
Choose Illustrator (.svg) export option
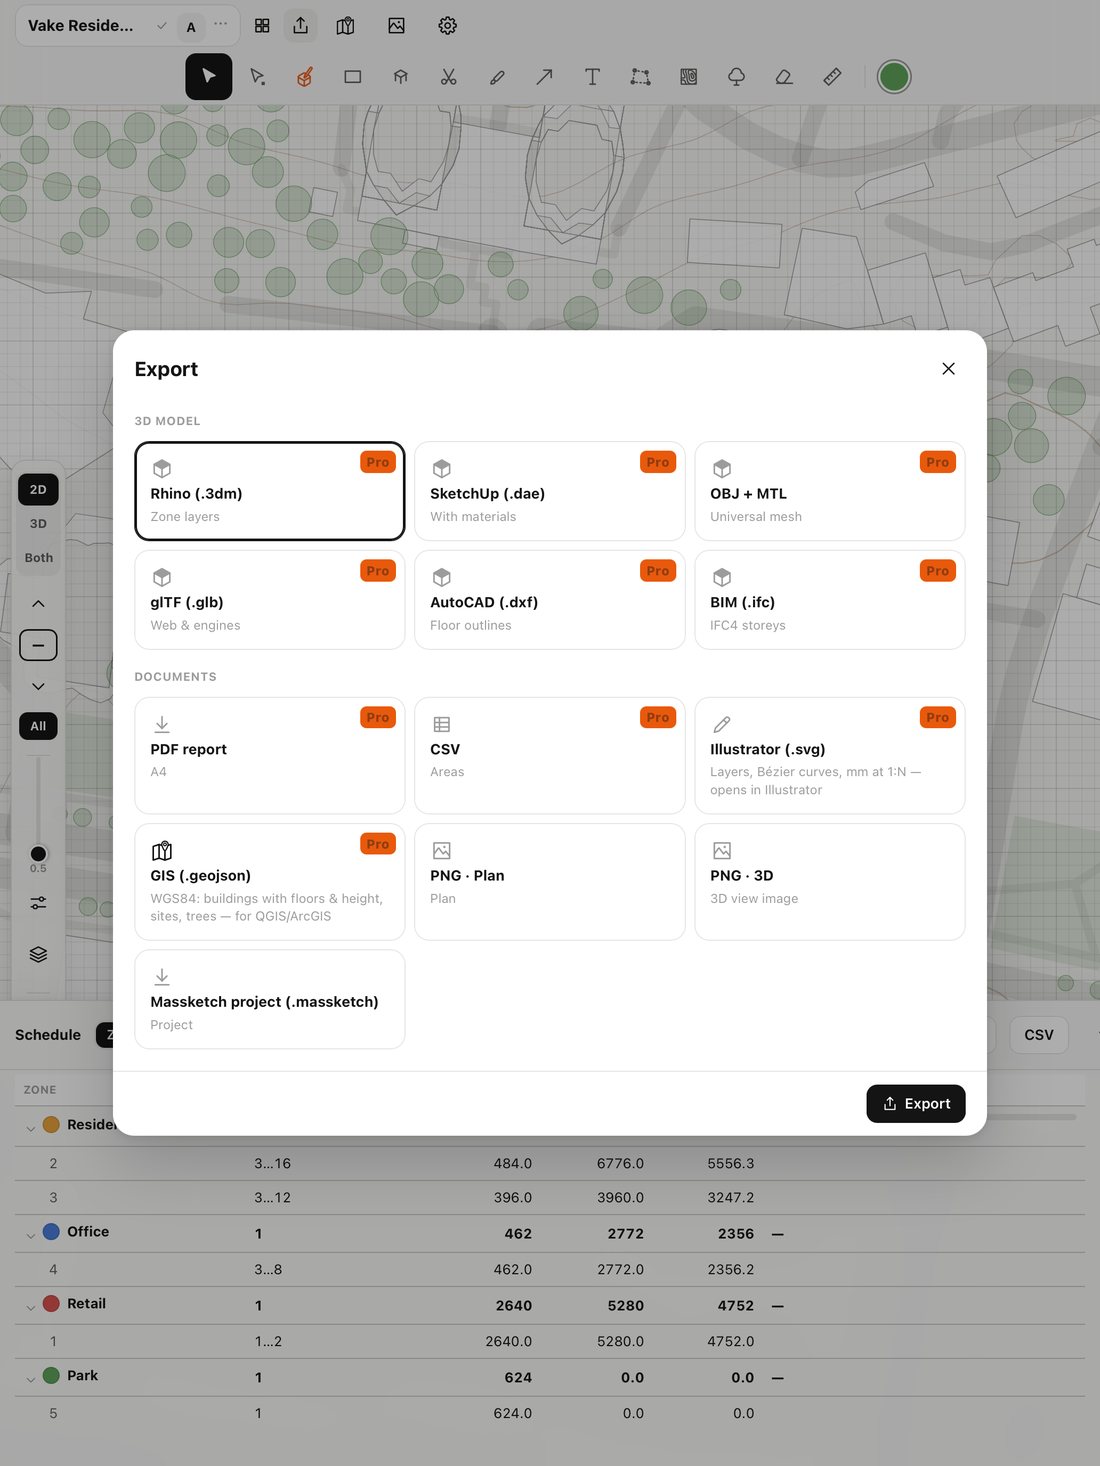click(830, 756)
